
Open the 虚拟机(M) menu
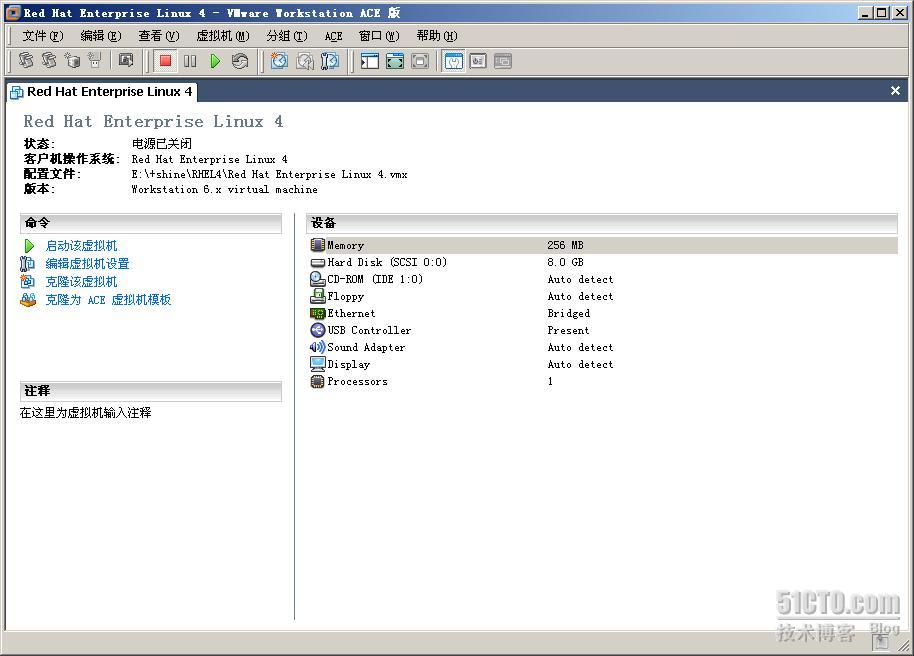[223, 36]
